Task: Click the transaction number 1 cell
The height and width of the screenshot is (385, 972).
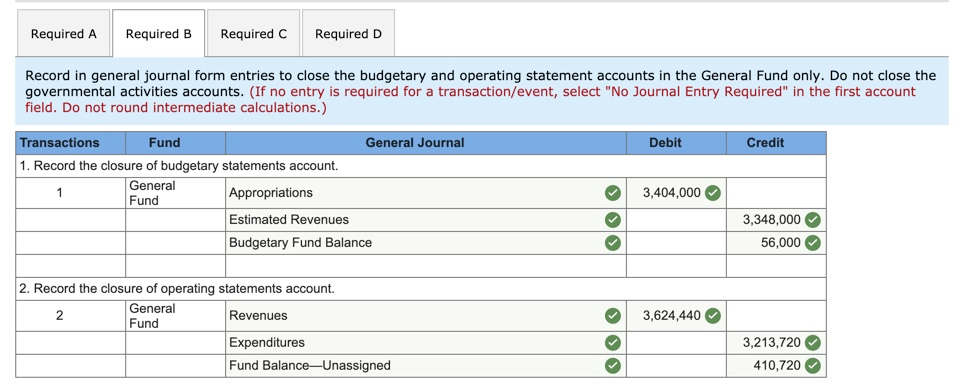Action: (x=71, y=193)
